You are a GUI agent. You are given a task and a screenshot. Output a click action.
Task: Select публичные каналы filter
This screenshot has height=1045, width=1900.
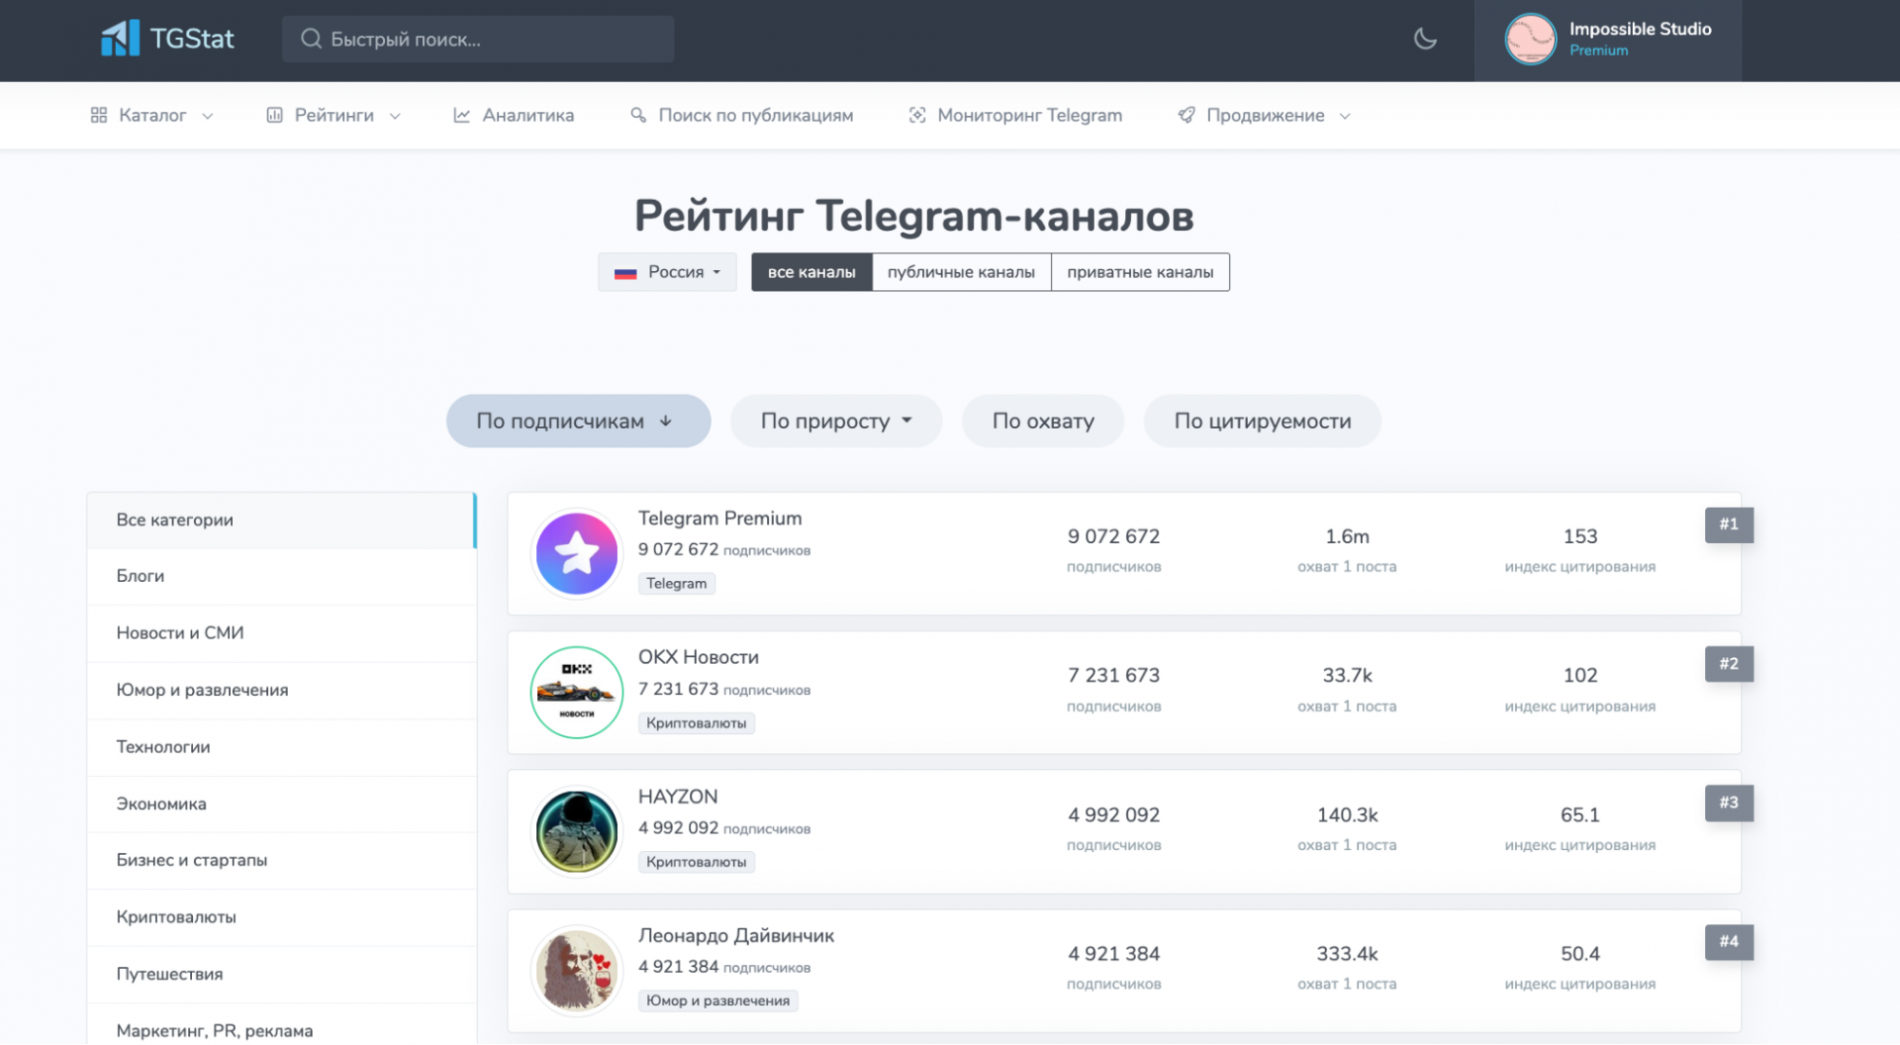pyautogui.click(x=961, y=272)
